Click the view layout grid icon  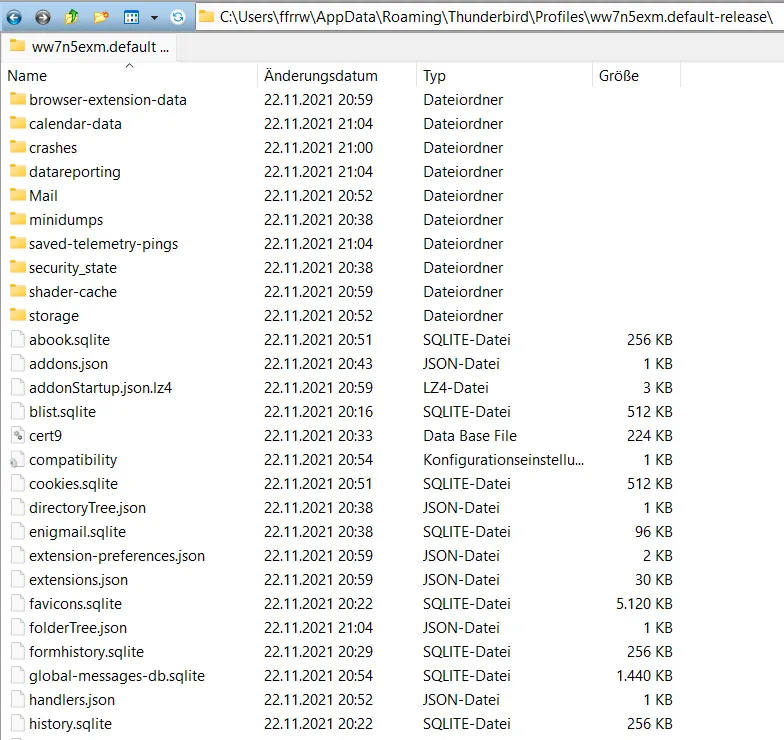coord(132,18)
